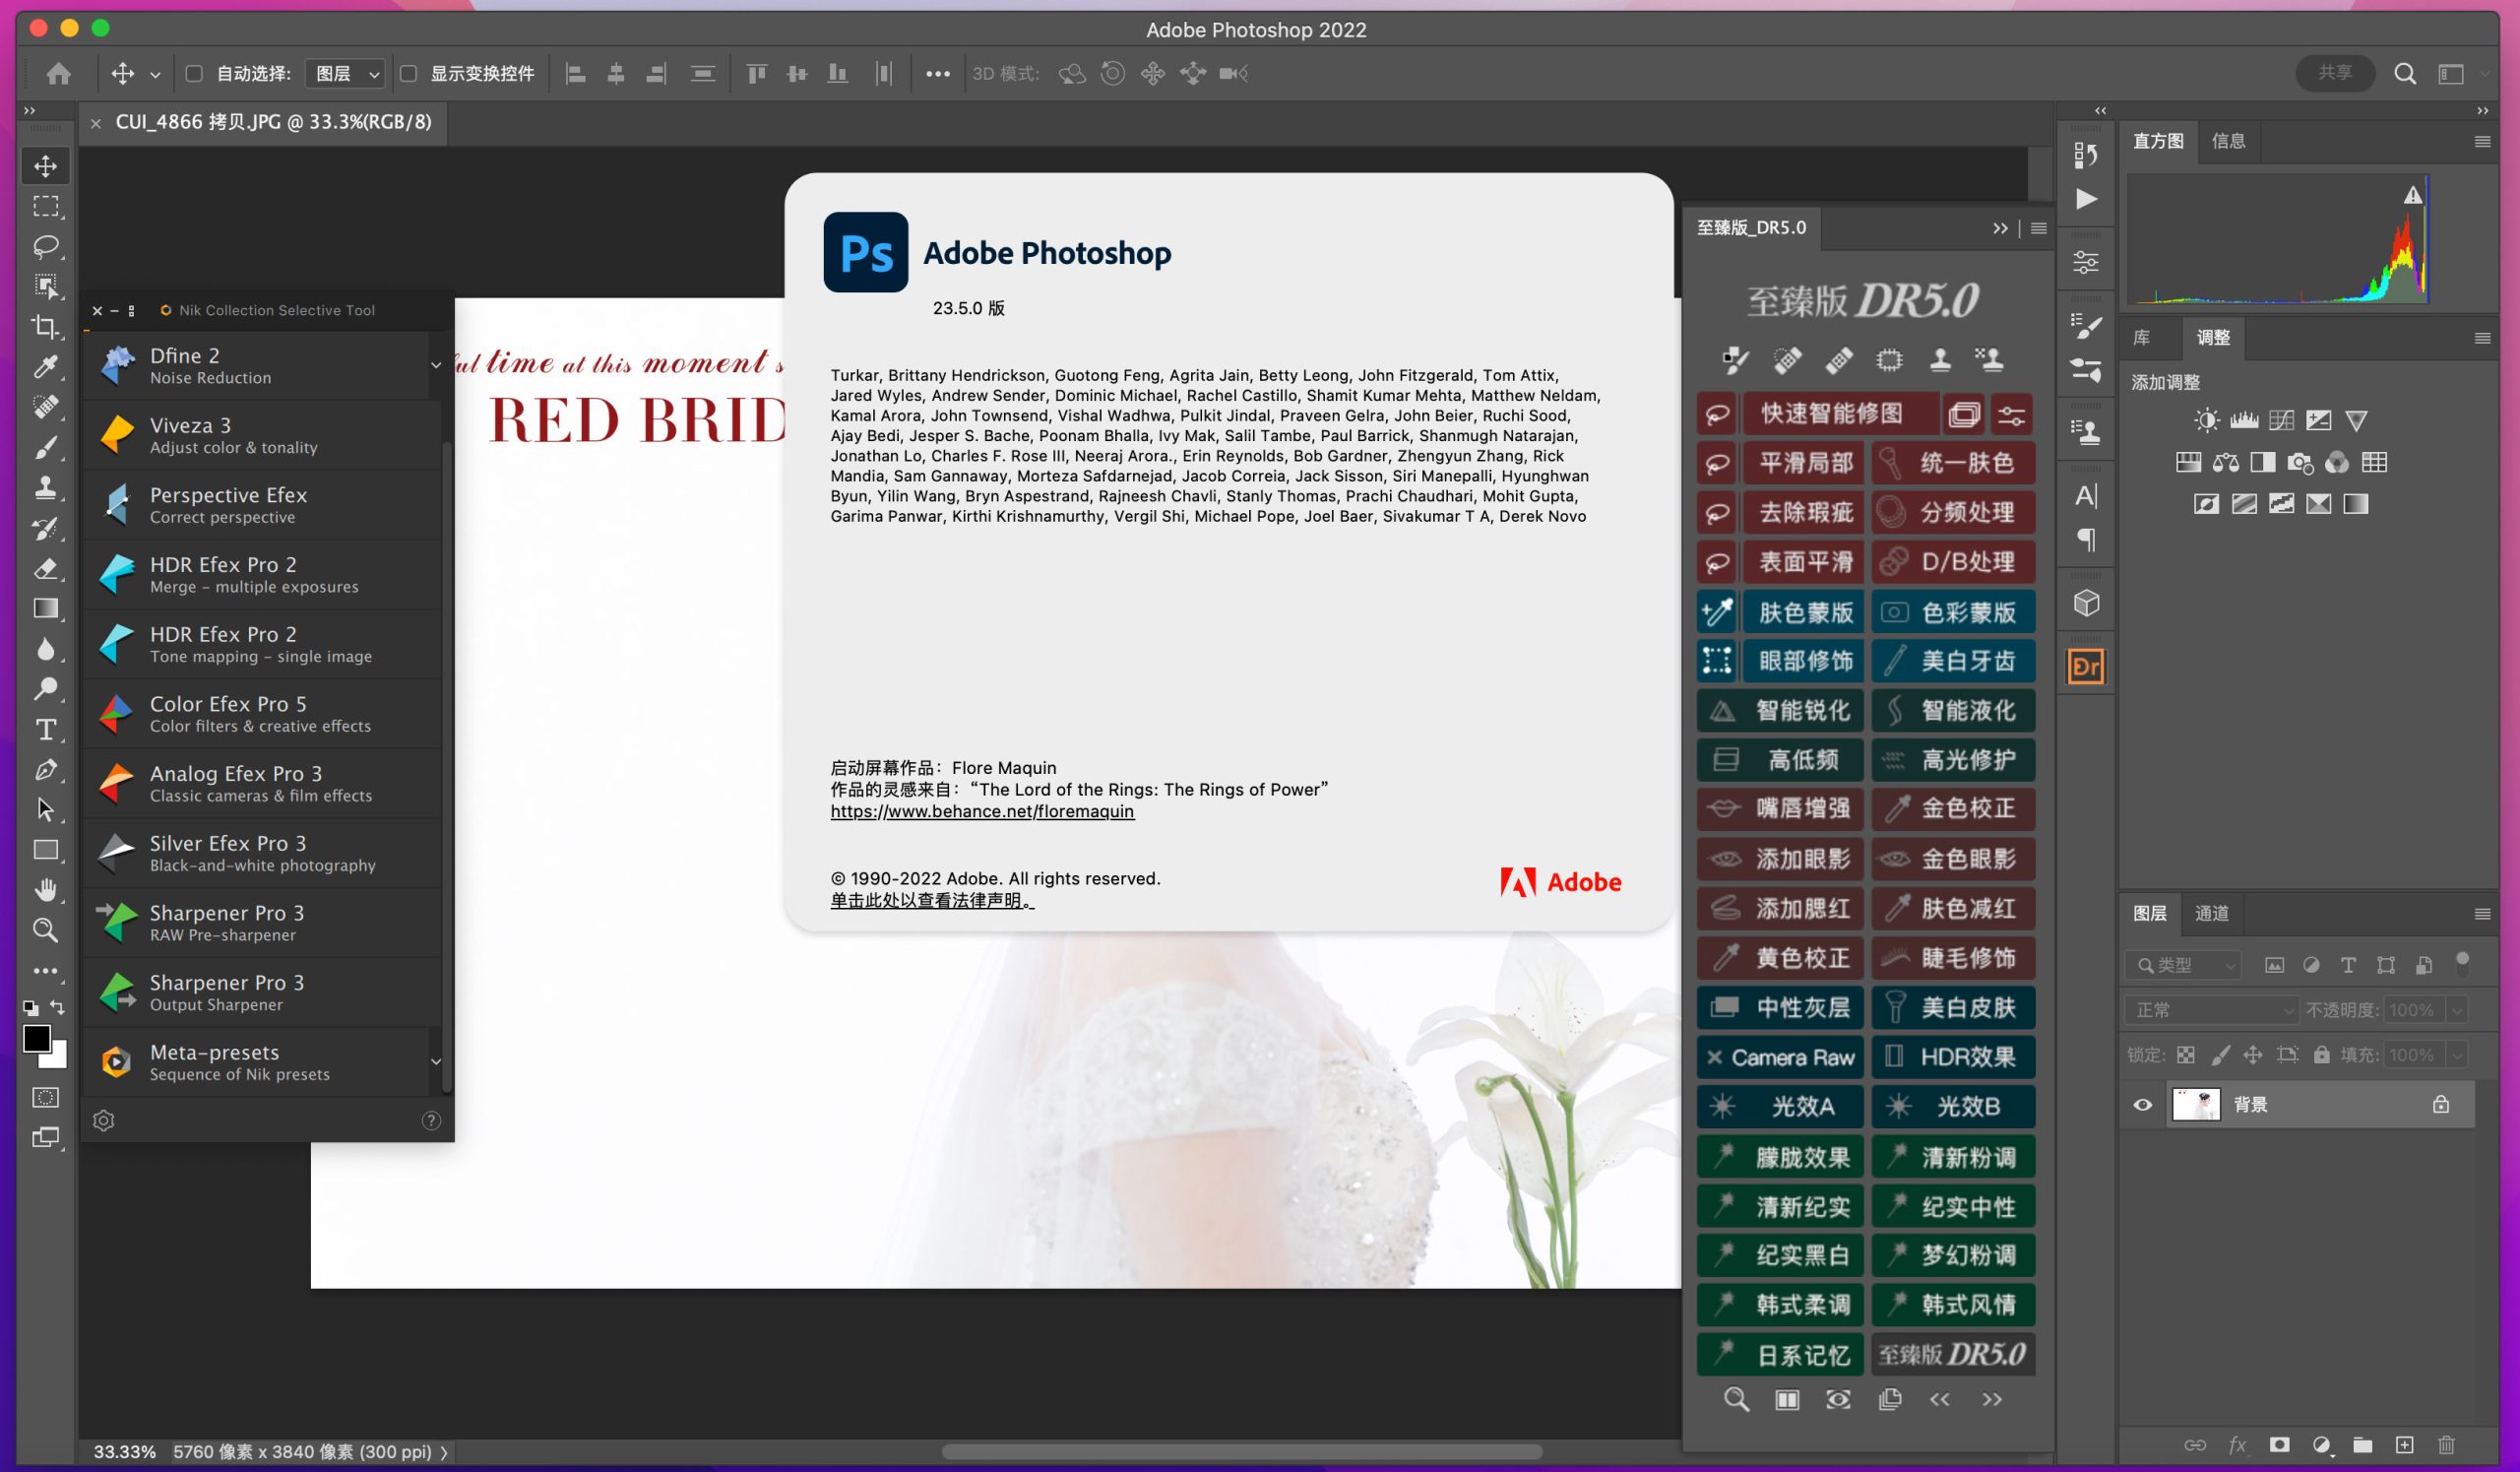2520x1472 pixels.
Task: Select the Eraser tool
Action: 45,569
